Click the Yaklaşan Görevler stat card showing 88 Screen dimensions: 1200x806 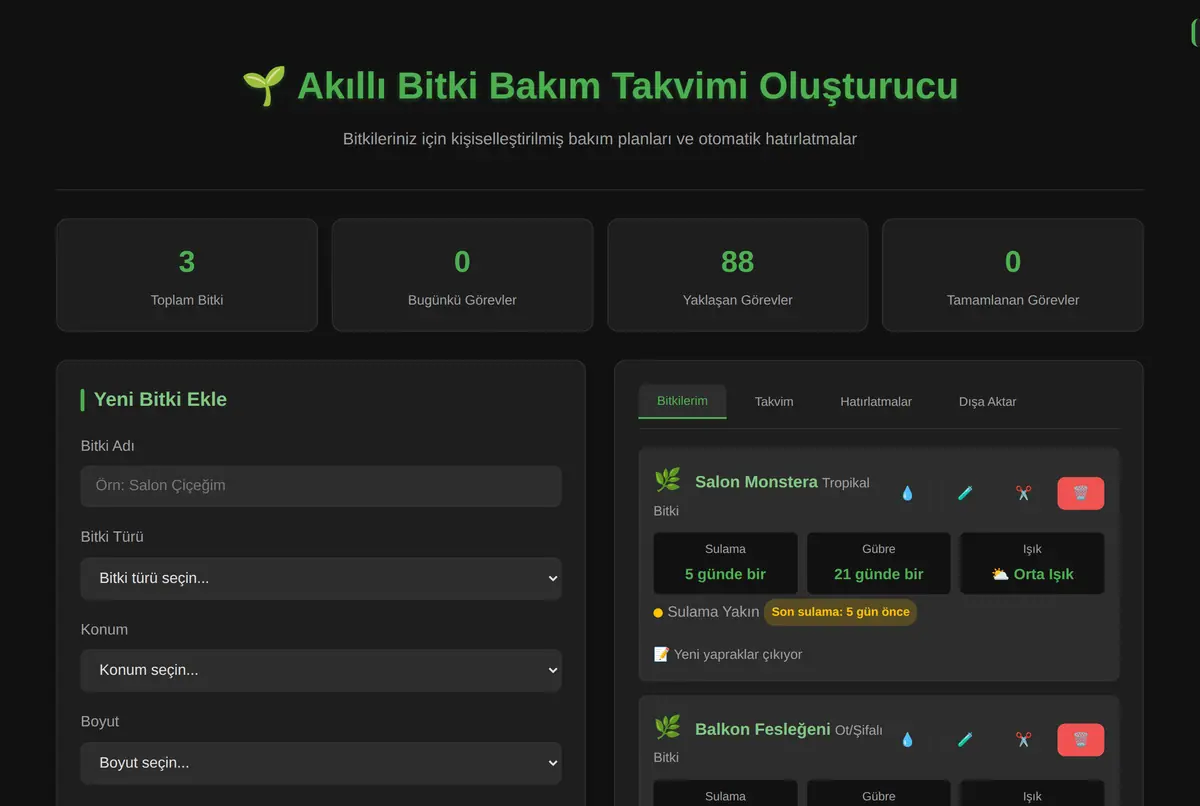coord(738,275)
